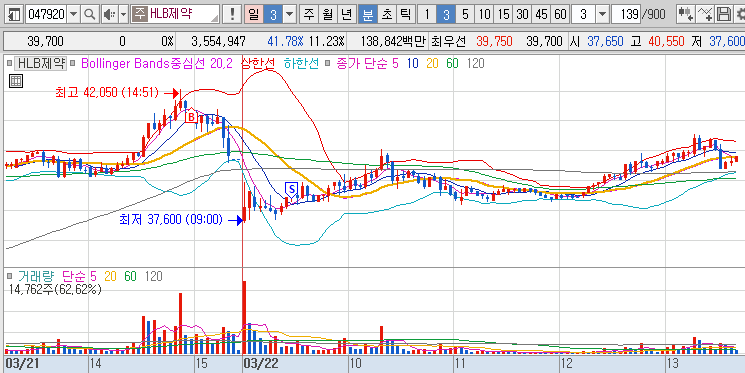Click the speaker sound icon
745x373 pixels.
click(110, 14)
